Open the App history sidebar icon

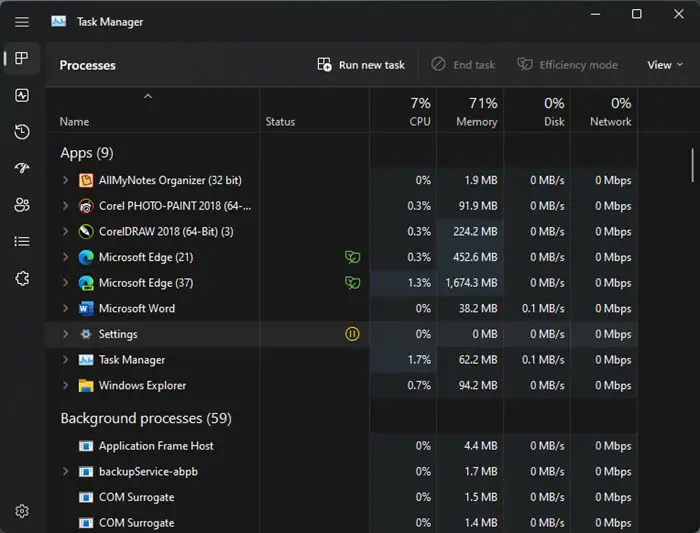pos(22,132)
